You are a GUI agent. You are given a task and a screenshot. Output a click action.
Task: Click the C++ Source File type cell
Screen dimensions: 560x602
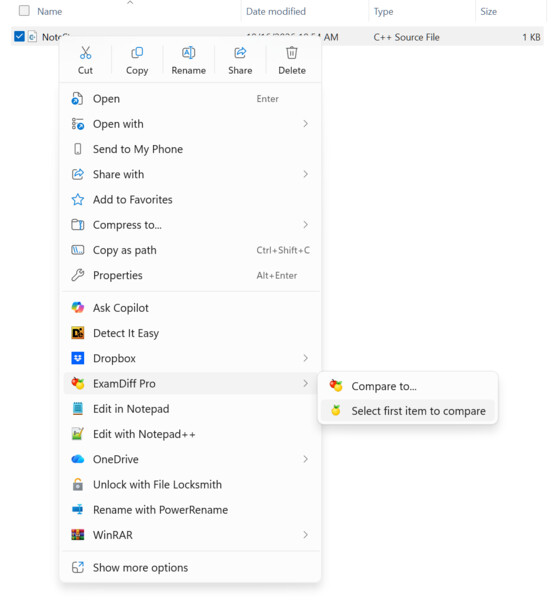pyautogui.click(x=406, y=37)
